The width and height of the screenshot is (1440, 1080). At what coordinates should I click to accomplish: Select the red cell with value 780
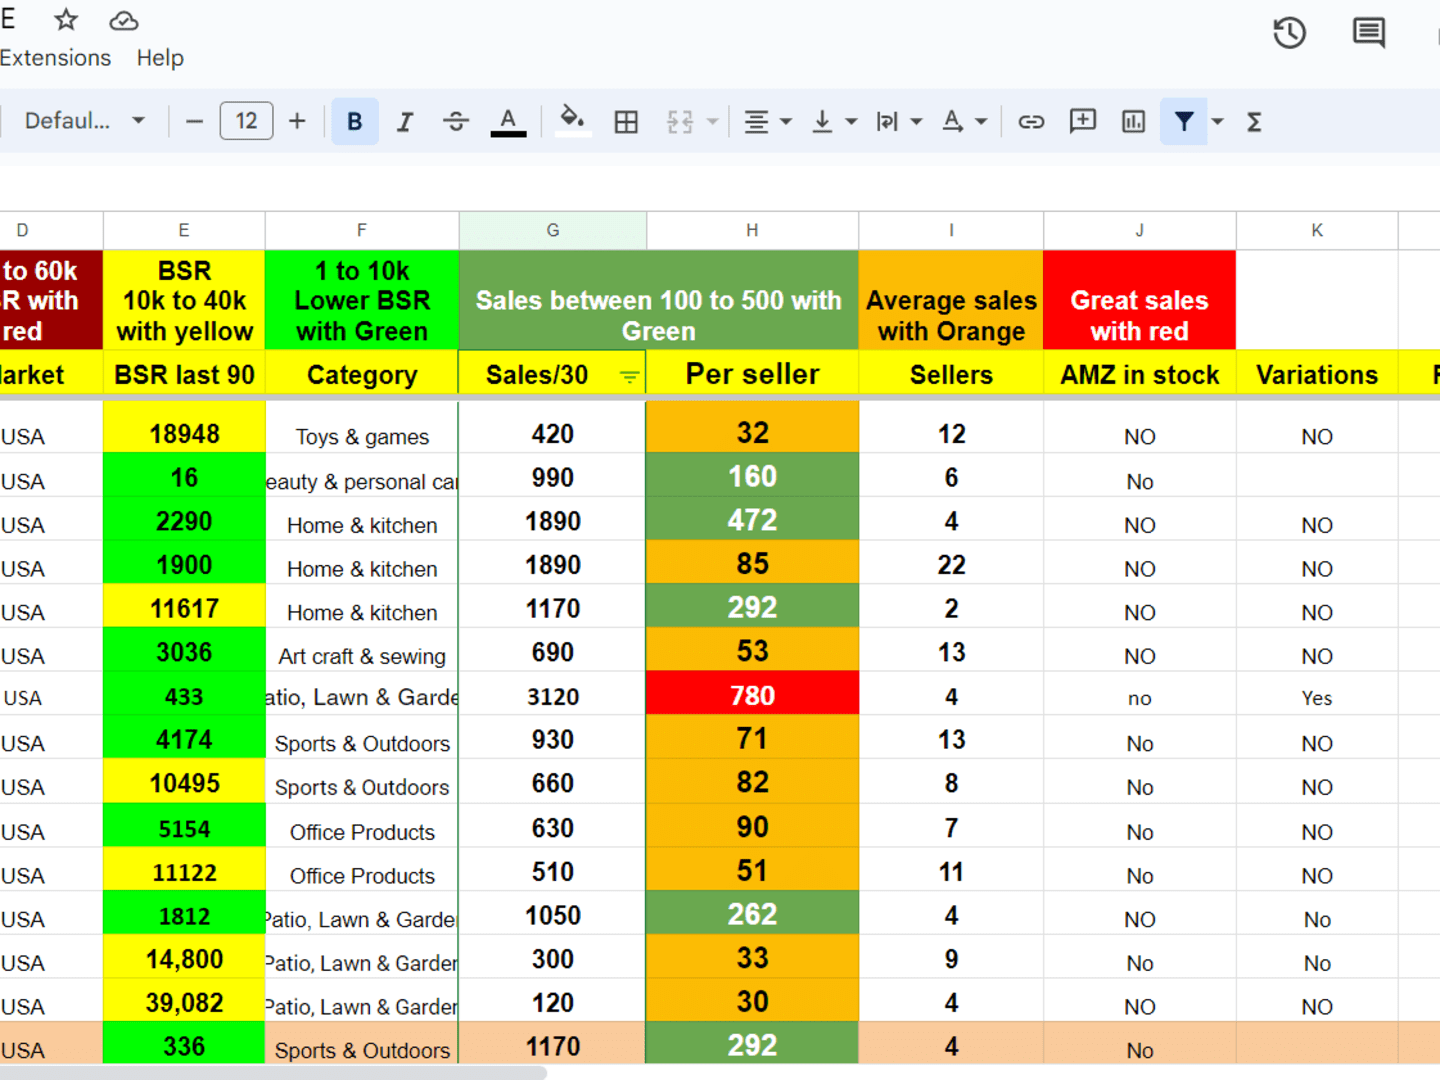(x=752, y=695)
